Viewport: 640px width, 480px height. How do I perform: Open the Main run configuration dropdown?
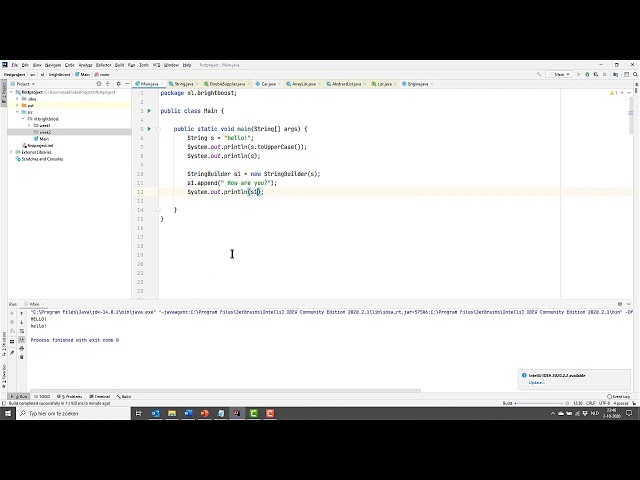click(559, 74)
